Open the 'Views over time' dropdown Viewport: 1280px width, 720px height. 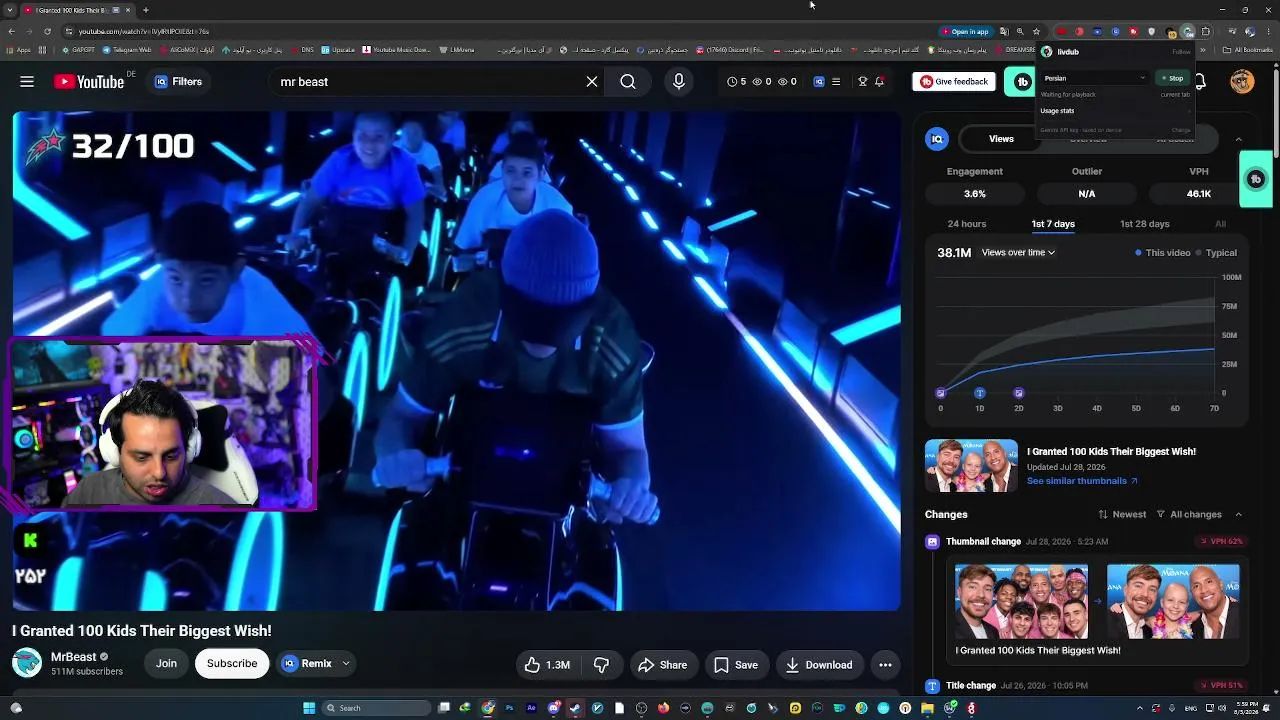pyautogui.click(x=1018, y=253)
